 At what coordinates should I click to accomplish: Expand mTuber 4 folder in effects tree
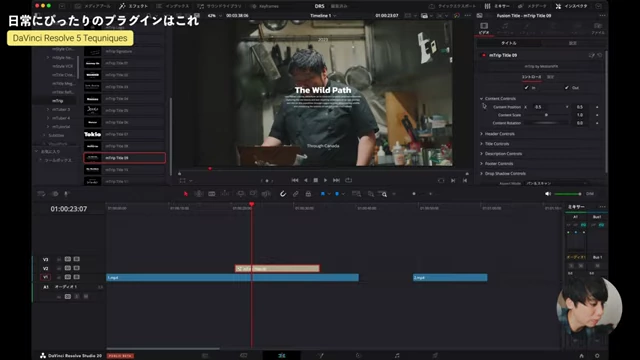tap(48, 118)
